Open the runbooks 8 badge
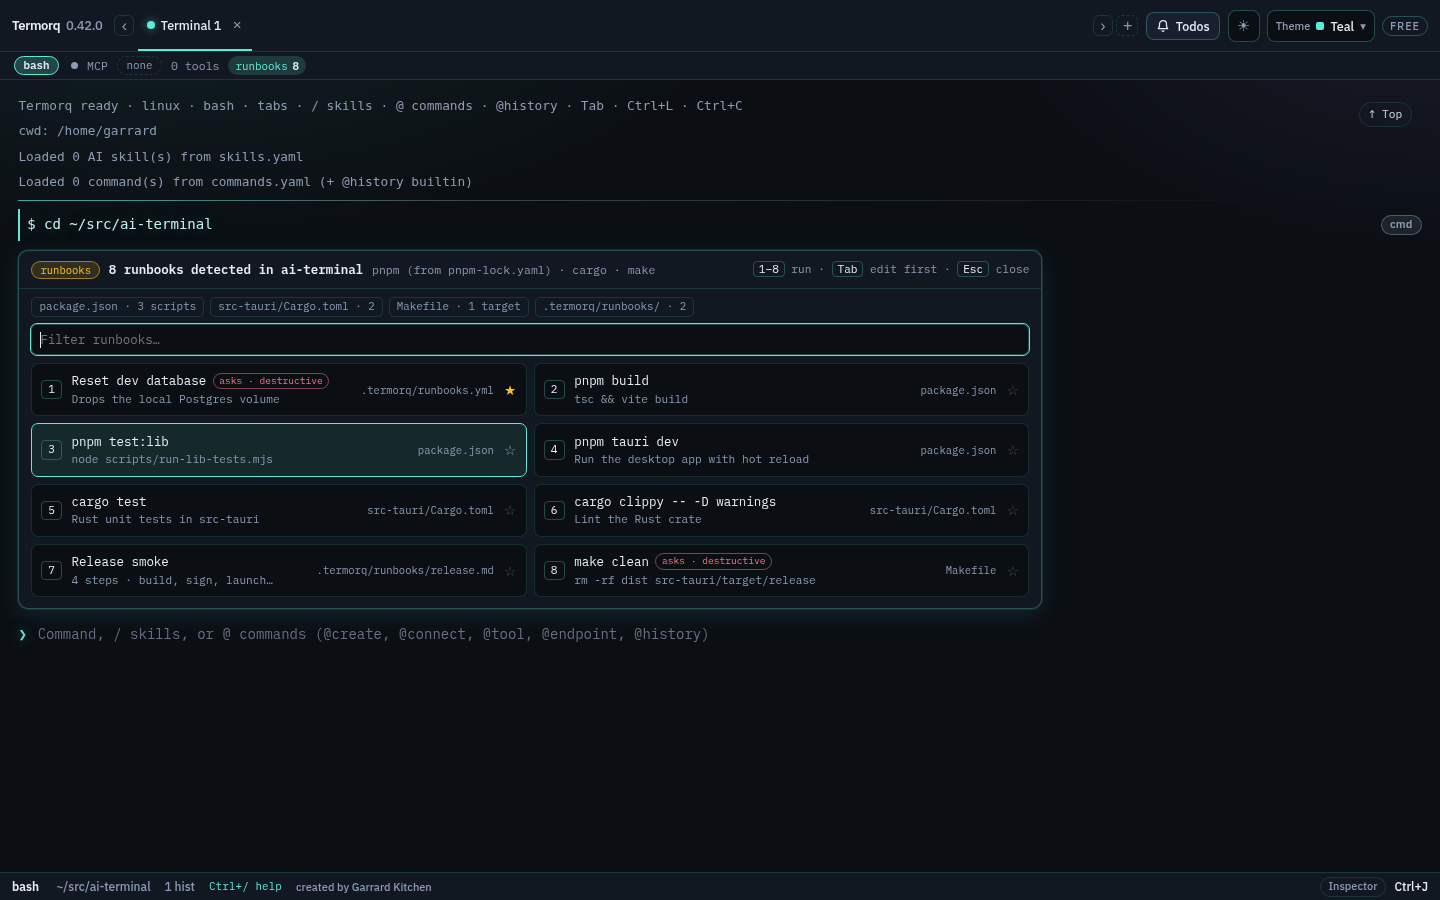The width and height of the screenshot is (1440, 900). (x=267, y=66)
